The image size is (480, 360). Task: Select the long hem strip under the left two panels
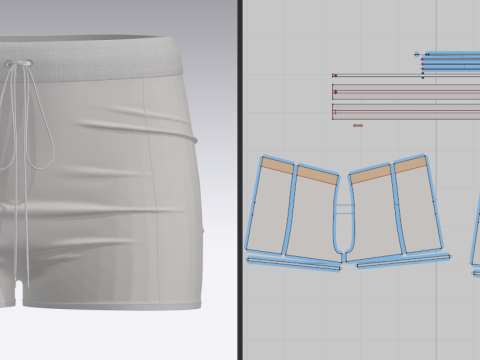click(x=294, y=264)
